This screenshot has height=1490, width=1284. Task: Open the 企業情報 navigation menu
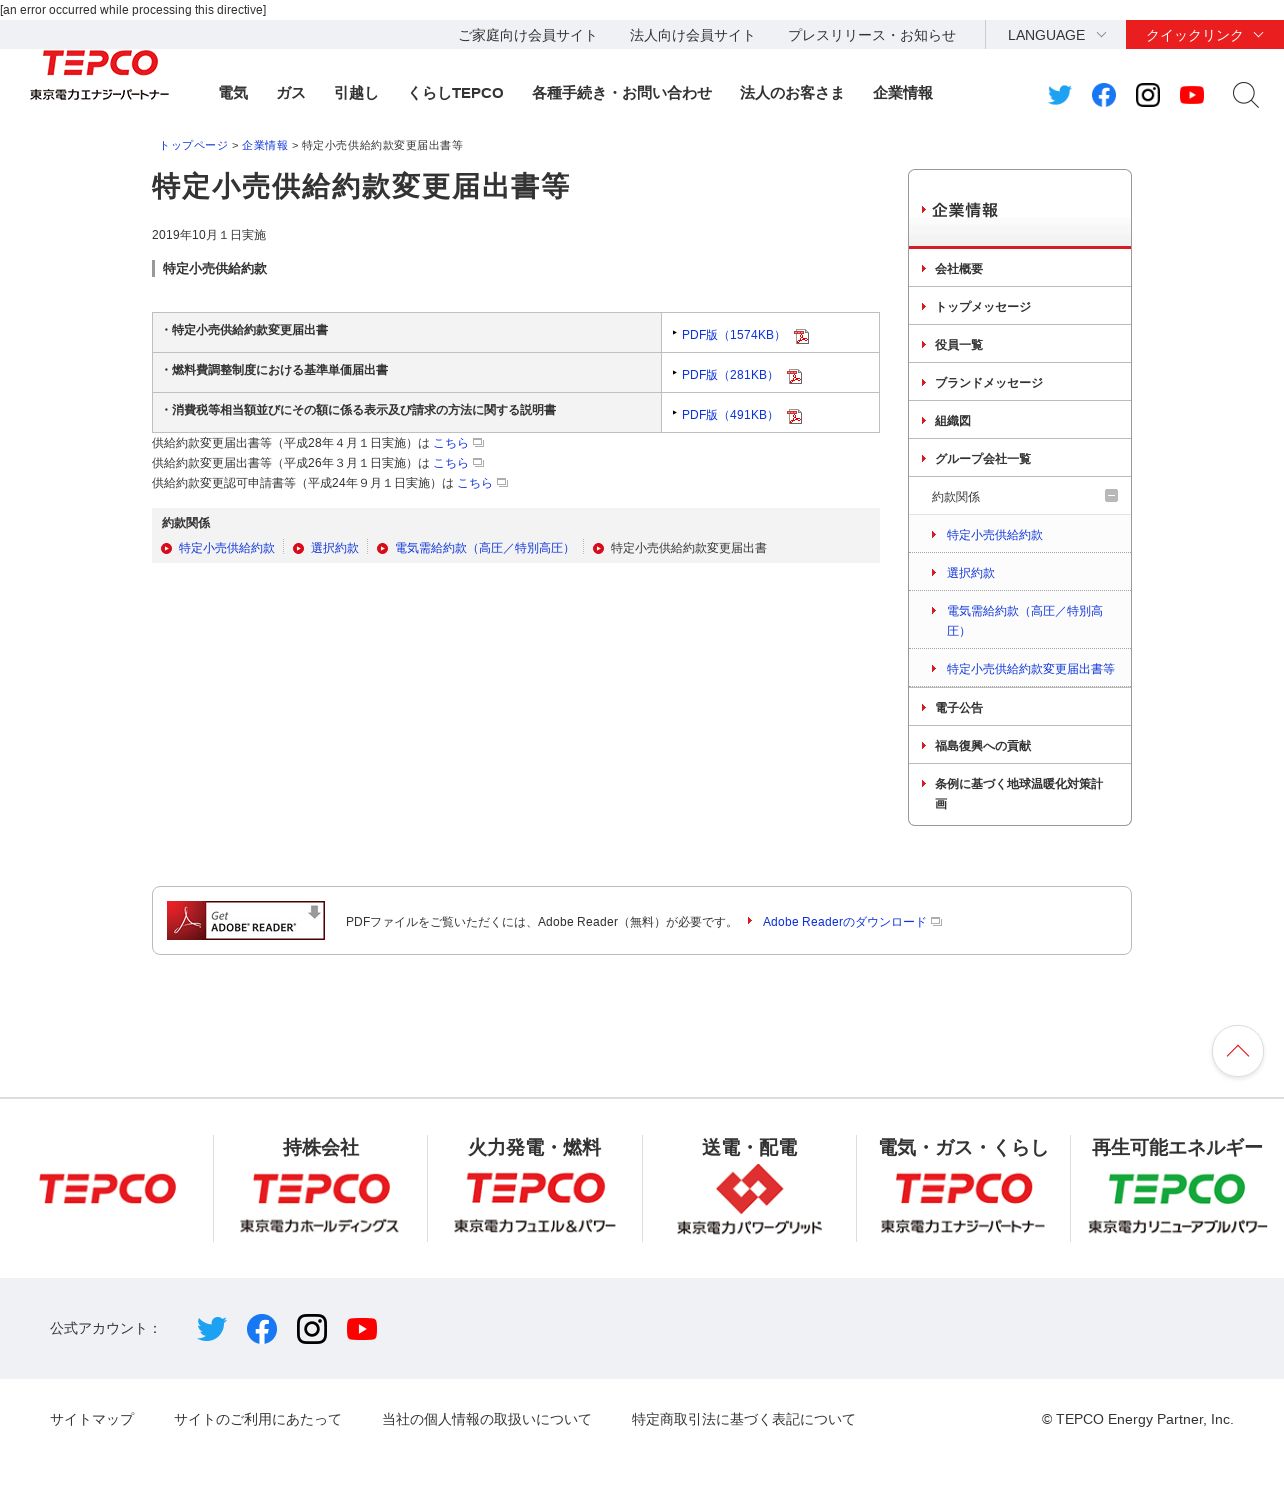903,93
